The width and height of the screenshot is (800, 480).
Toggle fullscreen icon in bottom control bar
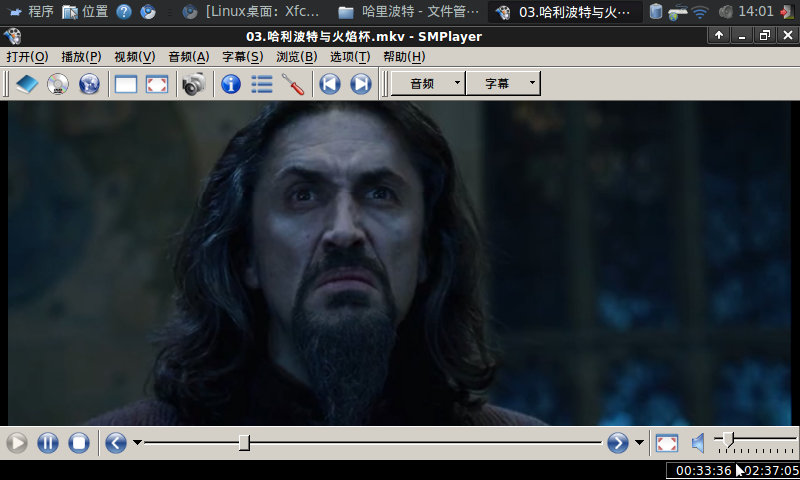click(667, 443)
